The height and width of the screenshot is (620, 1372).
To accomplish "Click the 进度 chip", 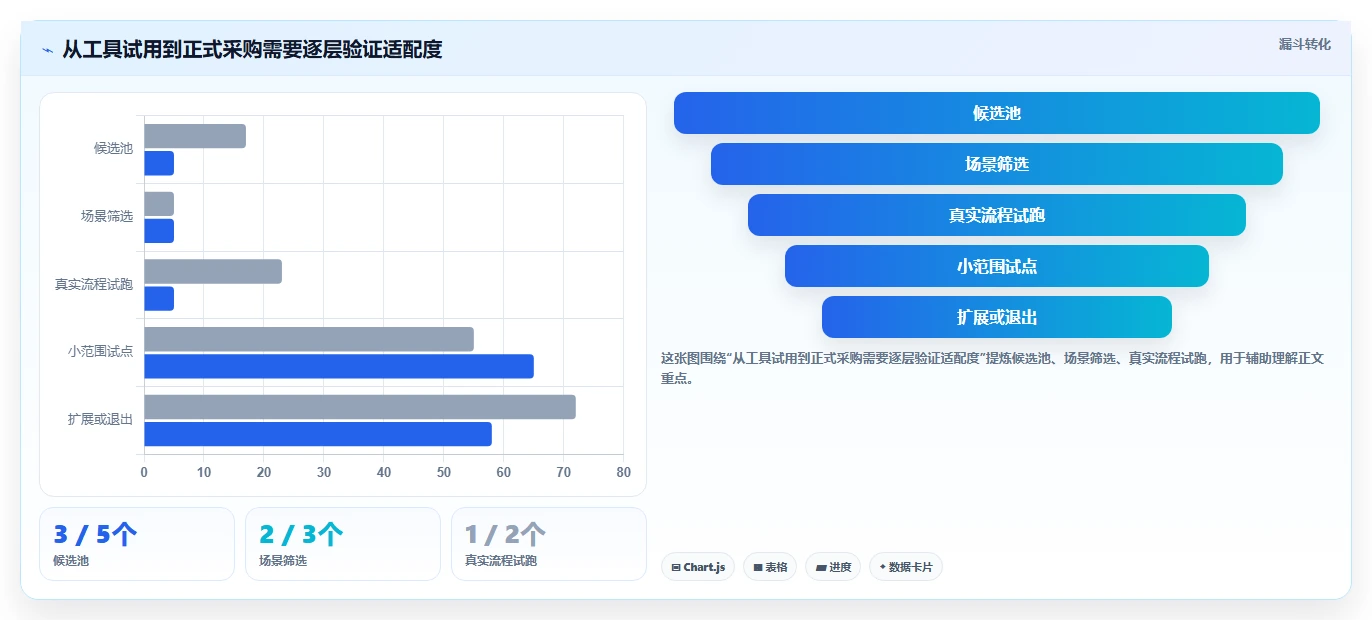I will point(833,567).
